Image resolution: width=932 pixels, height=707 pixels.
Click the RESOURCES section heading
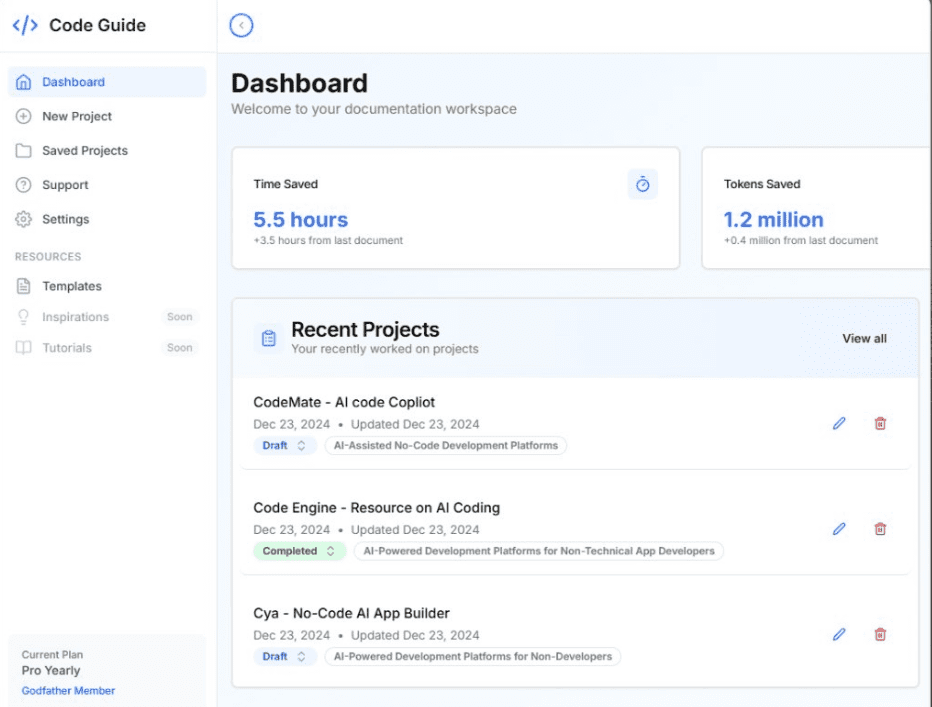tap(48, 257)
